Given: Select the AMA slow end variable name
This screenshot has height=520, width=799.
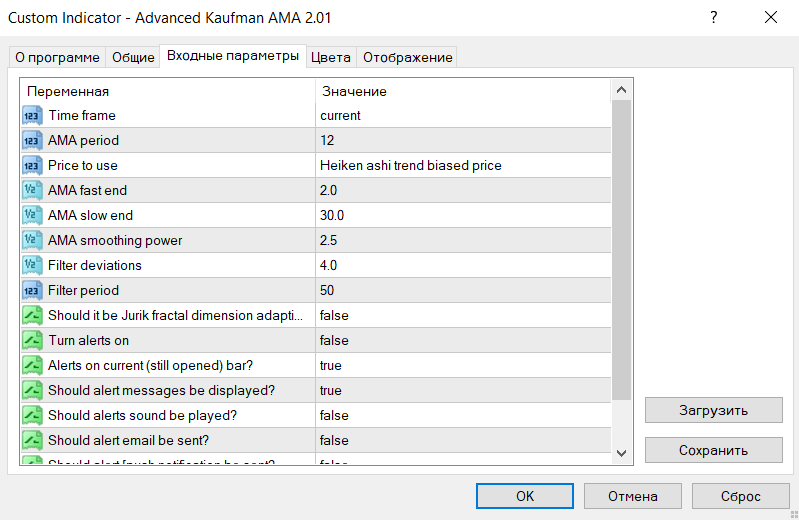Looking at the screenshot, I should [x=90, y=215].
